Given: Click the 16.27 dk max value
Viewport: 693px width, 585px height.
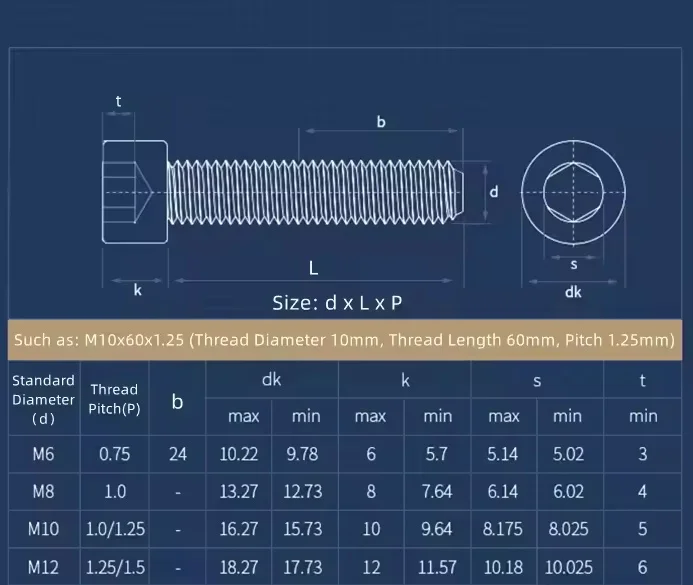Looking at the screenshot, I should coord(239,529).
